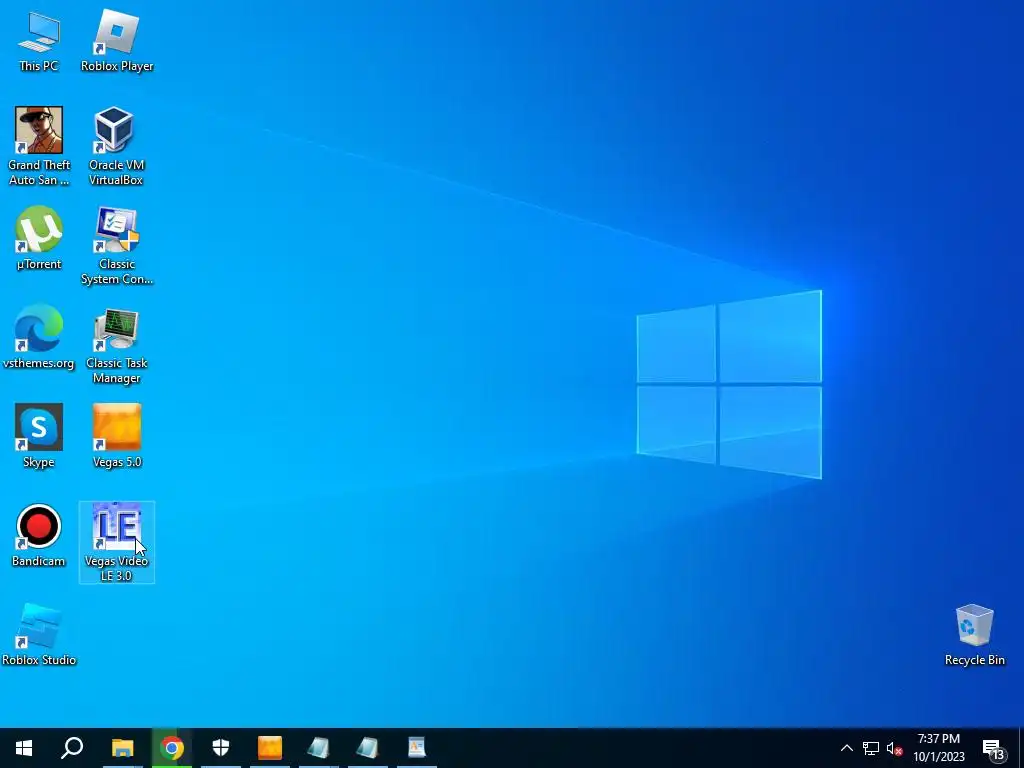Screen dimensions: 1024x768
Task: Open the WordPad-style document taskbar icon
Action: tap(417, 748)
